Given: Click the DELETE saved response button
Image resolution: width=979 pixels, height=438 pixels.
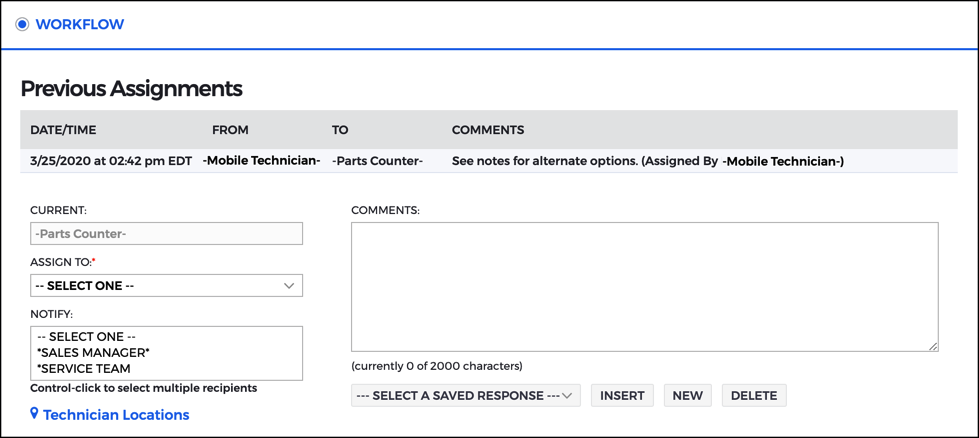Looking at the screenshot, I should 754,396.
